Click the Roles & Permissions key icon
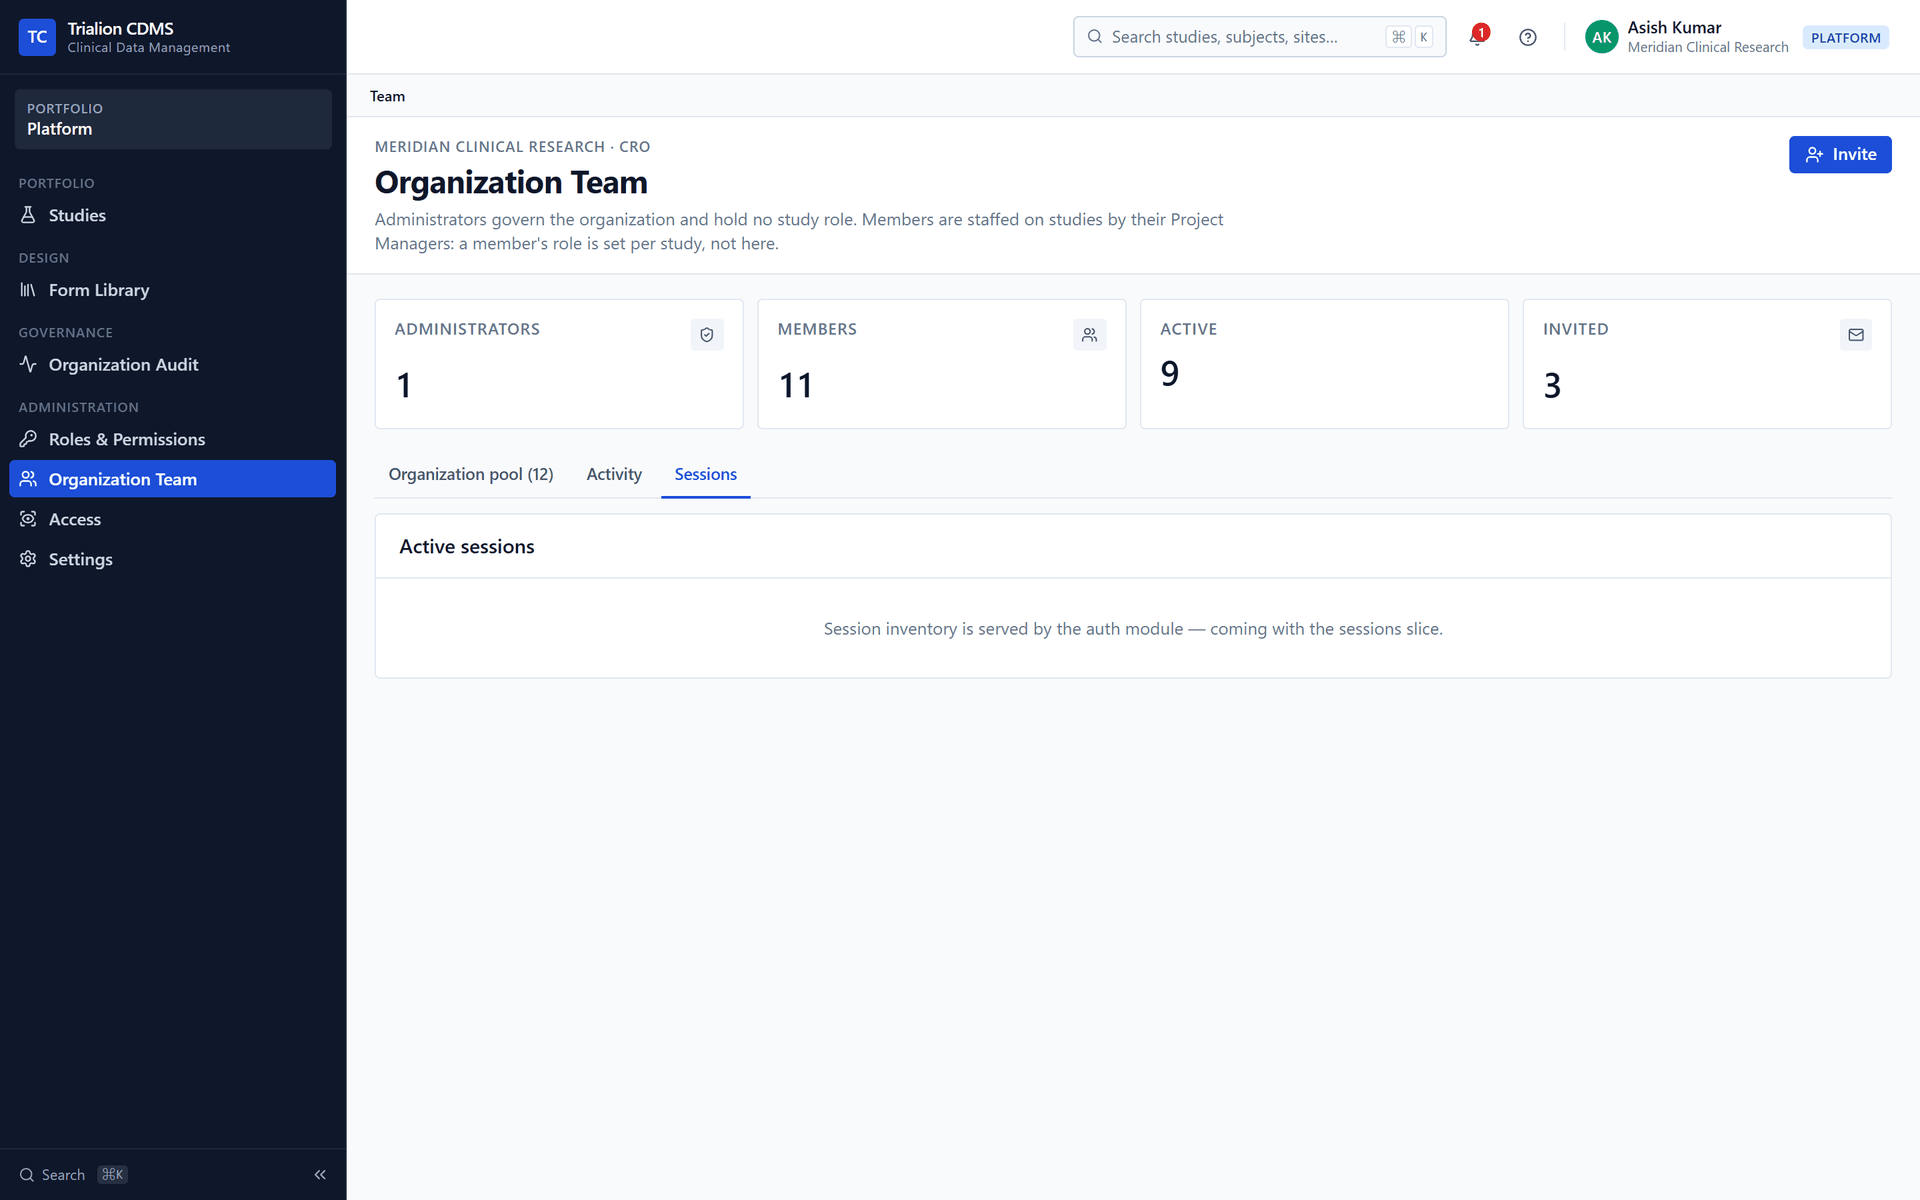The width and height of the screenshot is (1920, 1200). pos(28,439)
